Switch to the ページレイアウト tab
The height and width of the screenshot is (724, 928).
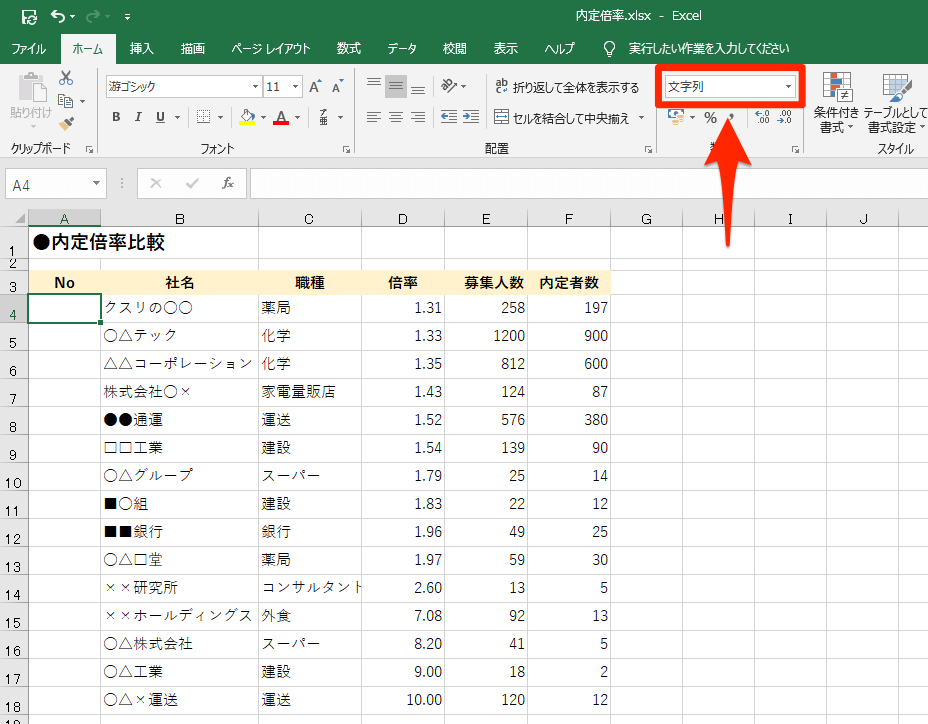tap(270, 49)
